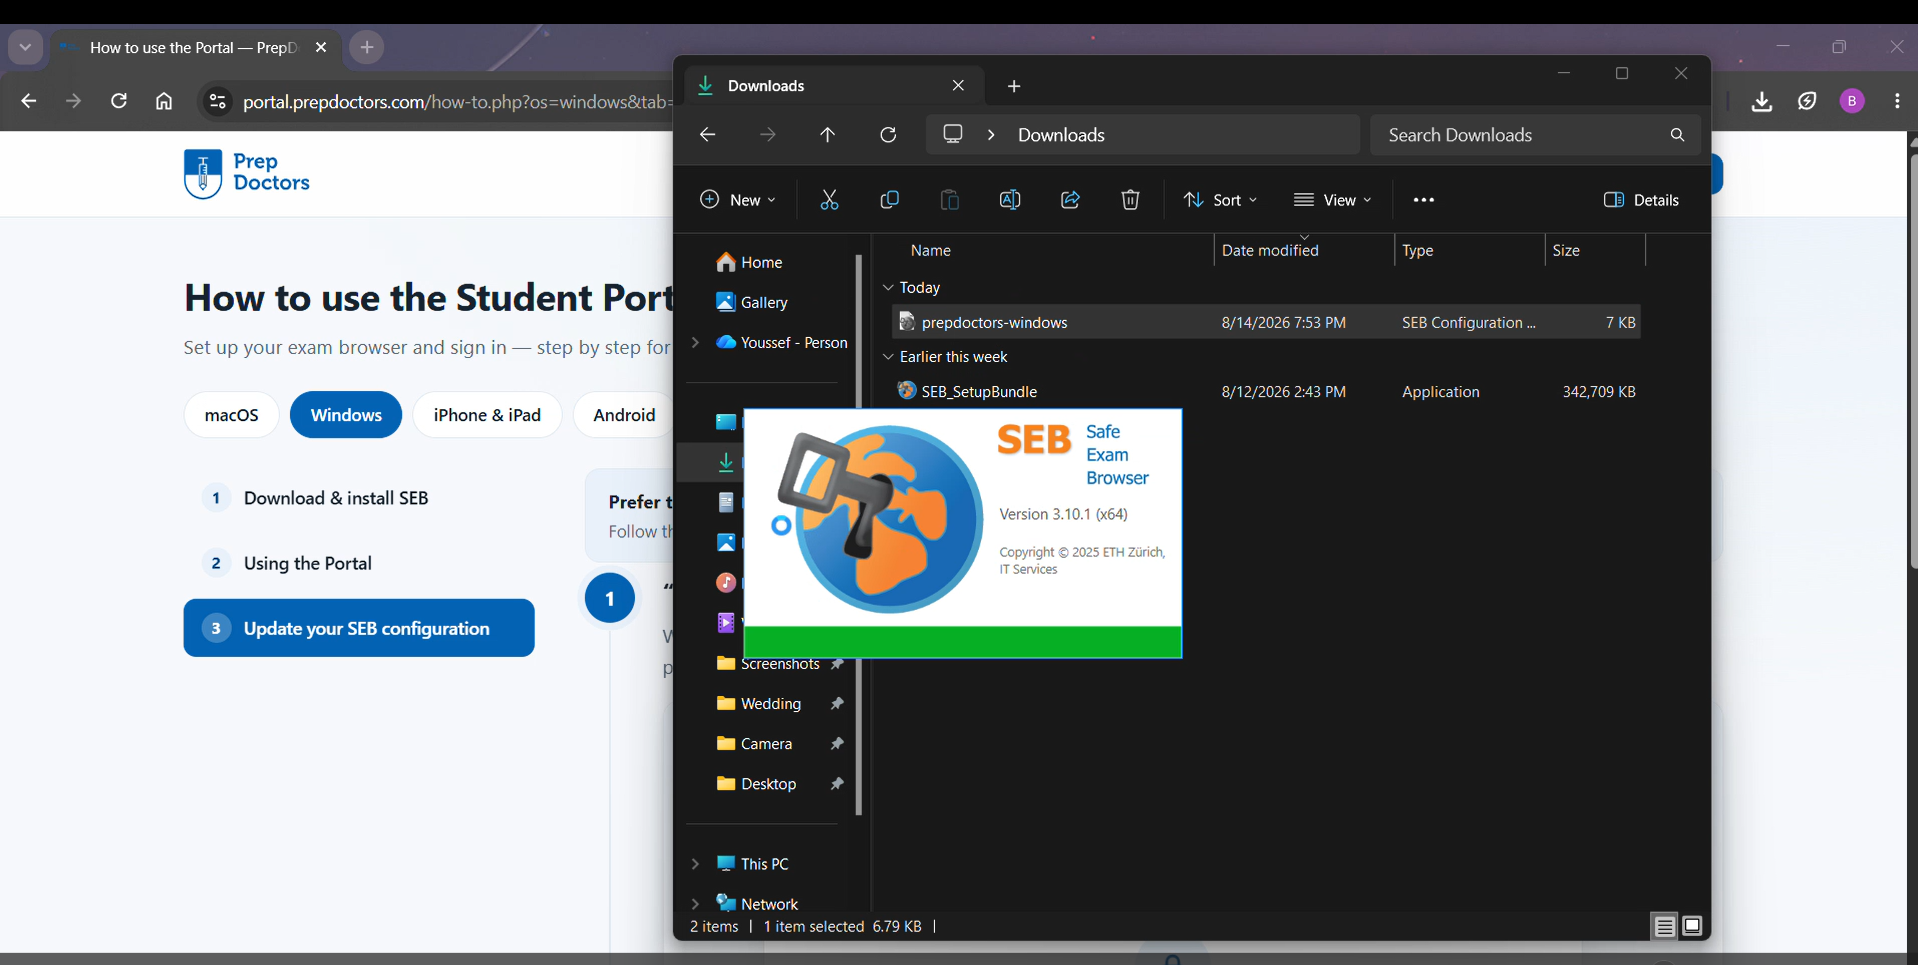Click Update your SEB configuration step
Viewport: 1918px width, 965px height.
pyautogui.click(x=359, y=628)
